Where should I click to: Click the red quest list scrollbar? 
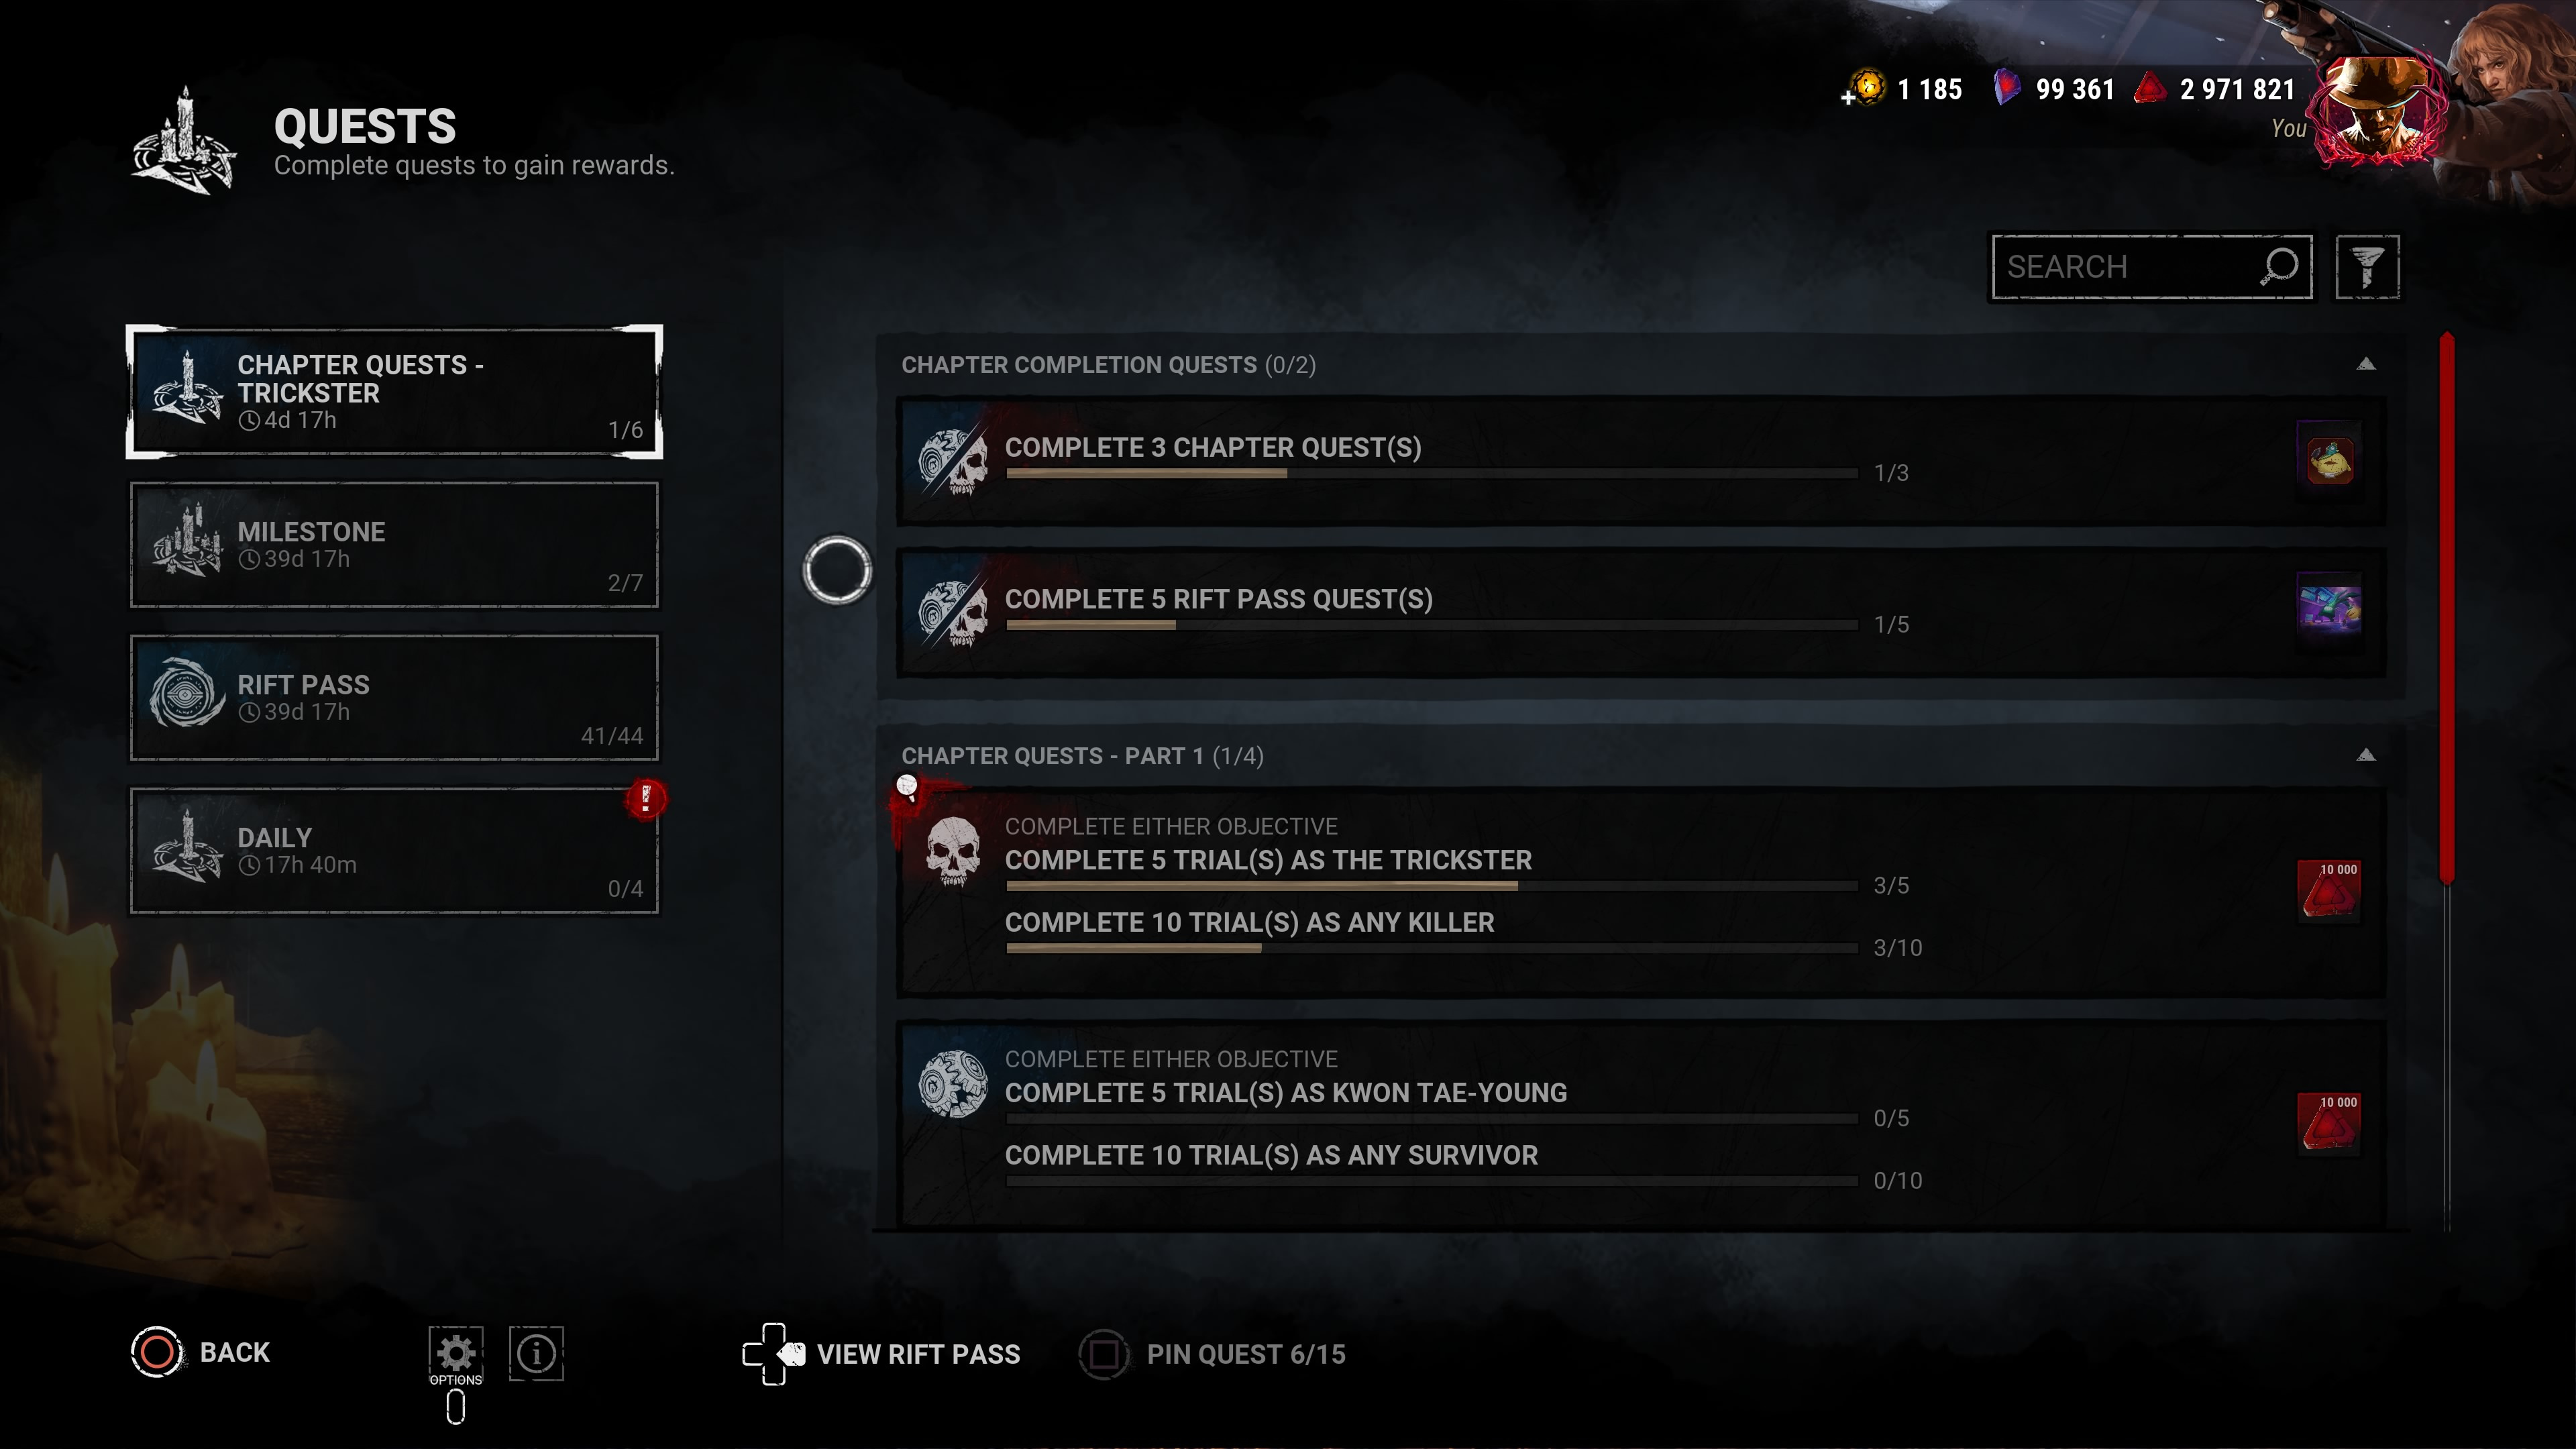[2446, 608]
